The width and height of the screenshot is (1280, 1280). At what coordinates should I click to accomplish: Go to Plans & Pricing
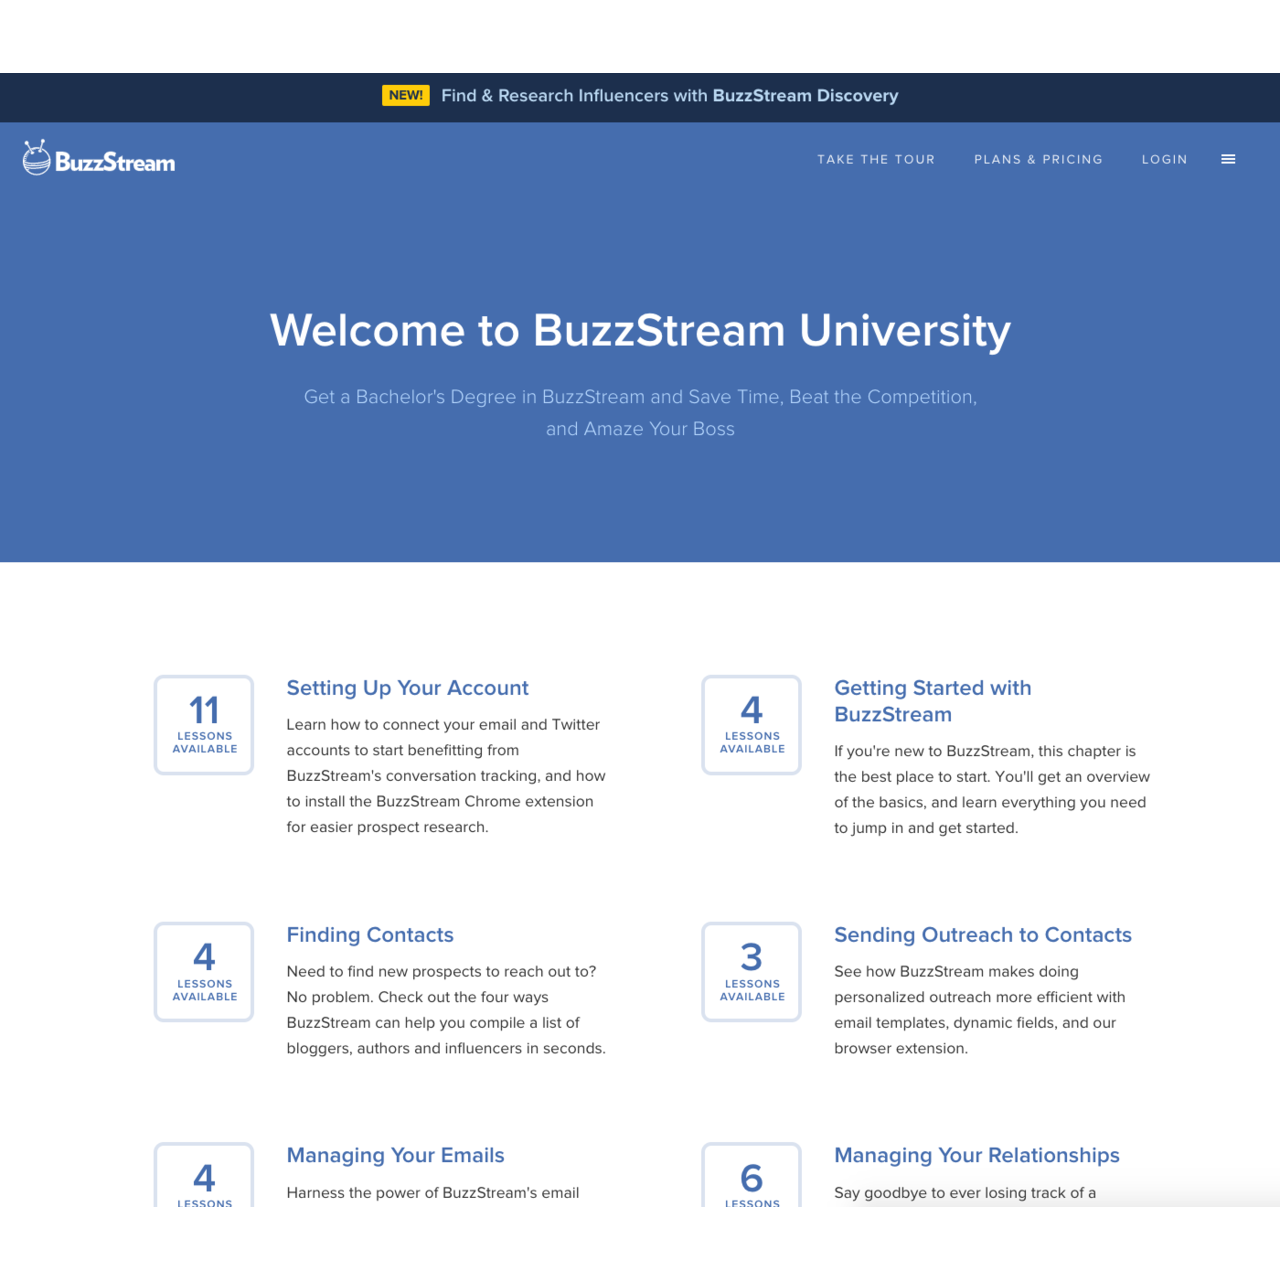(1038, 159)
